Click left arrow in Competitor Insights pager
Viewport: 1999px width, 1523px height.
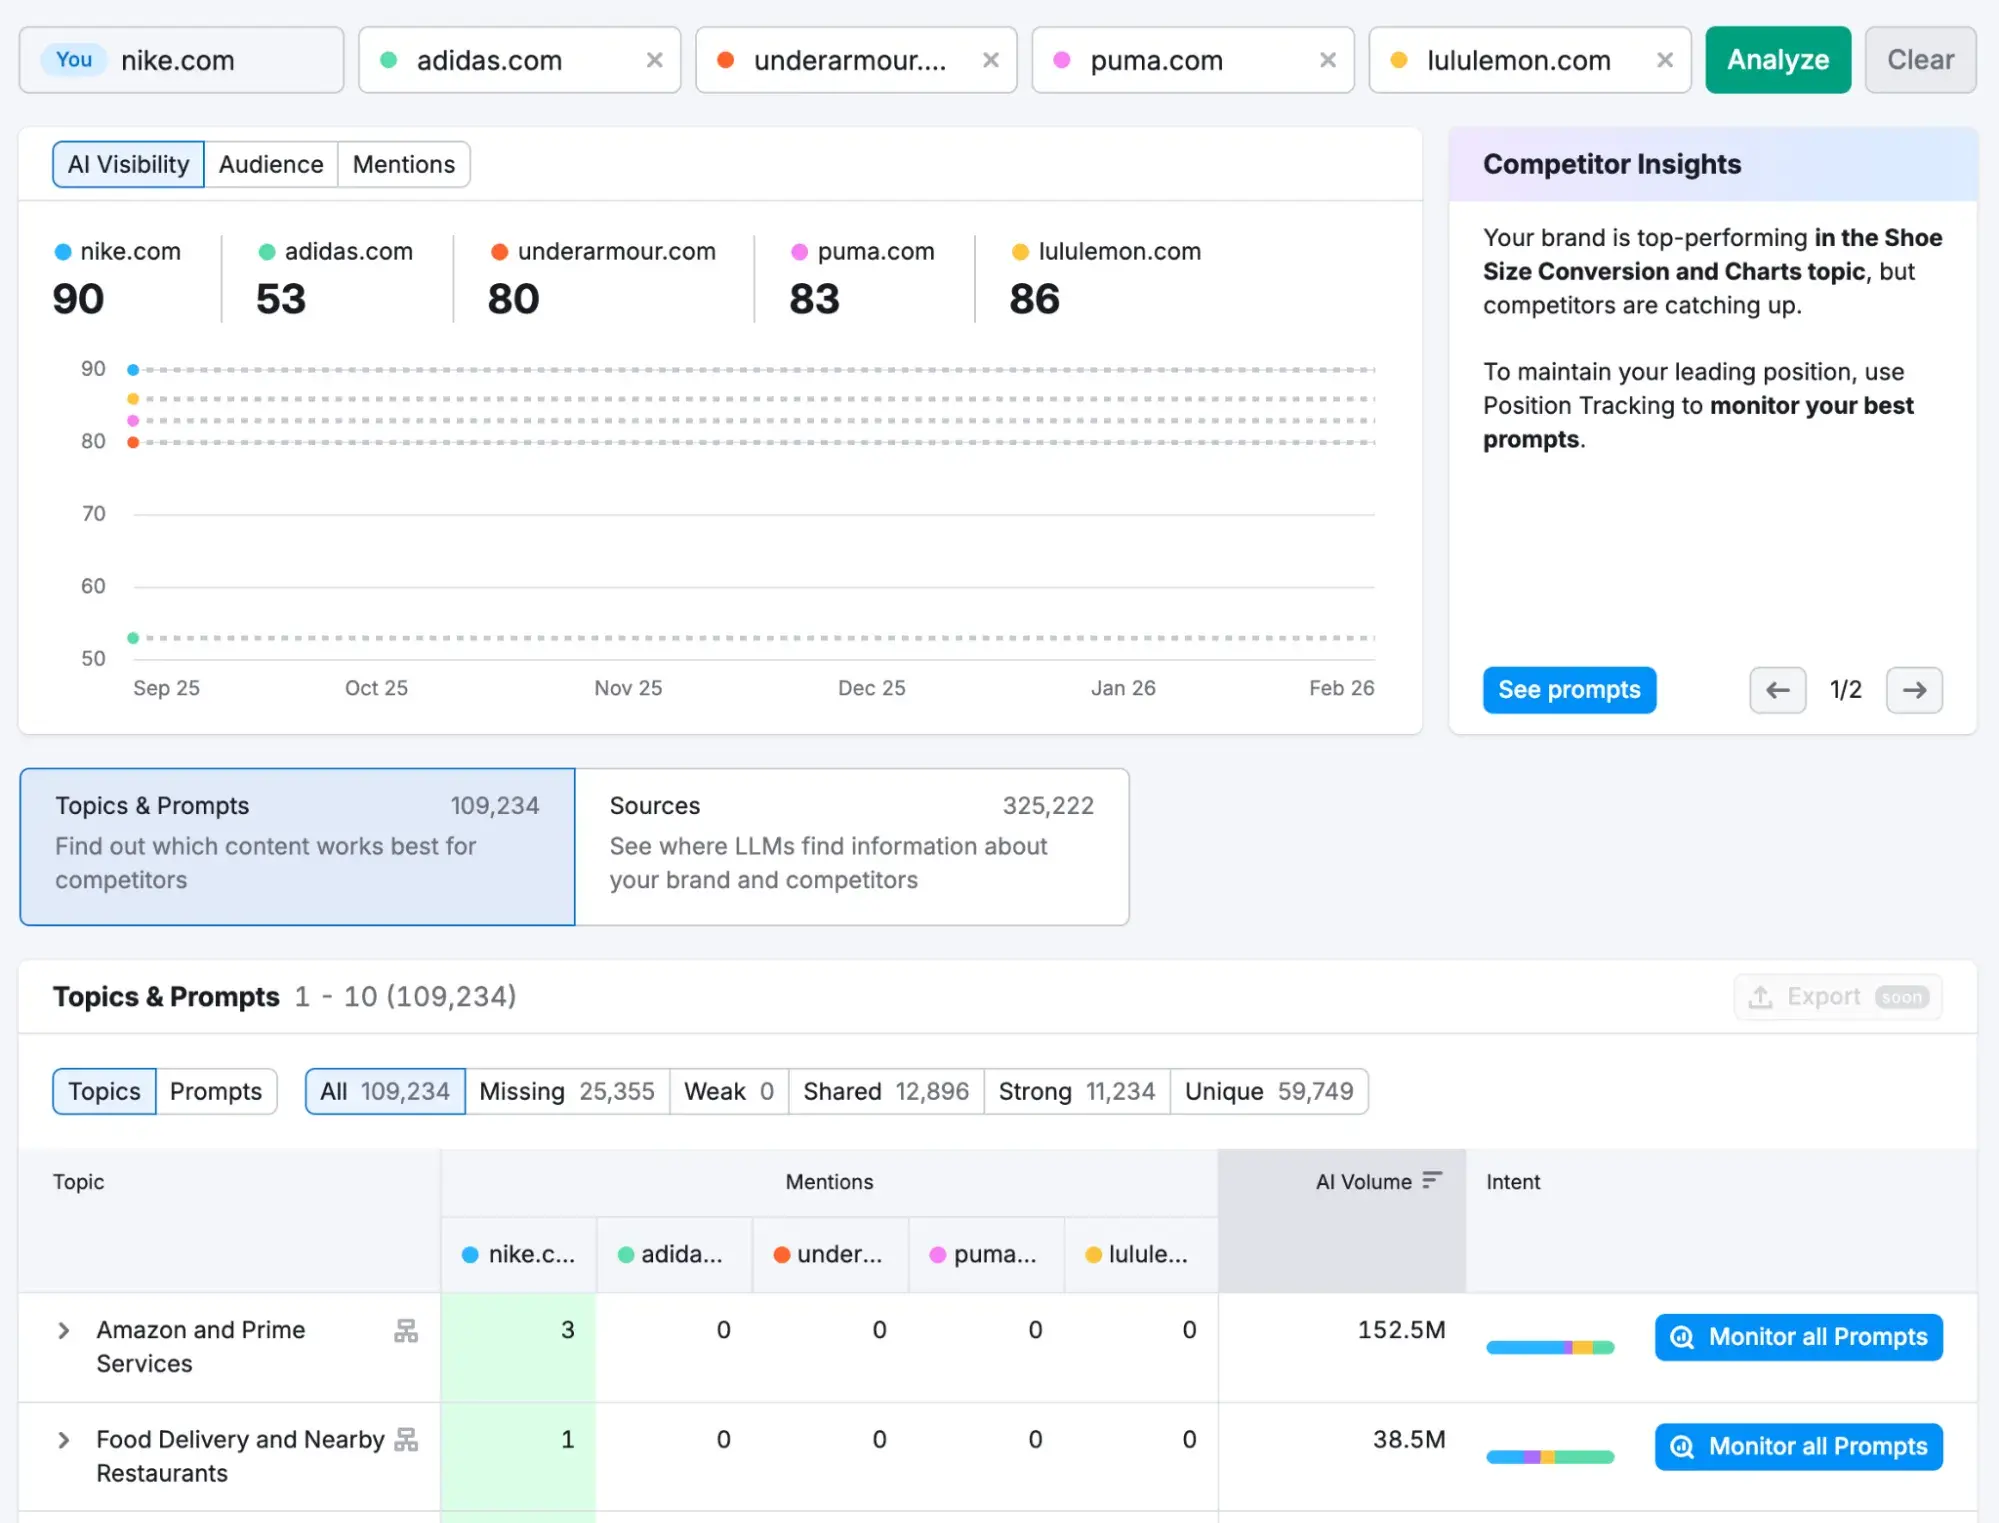pos(1776,690)
